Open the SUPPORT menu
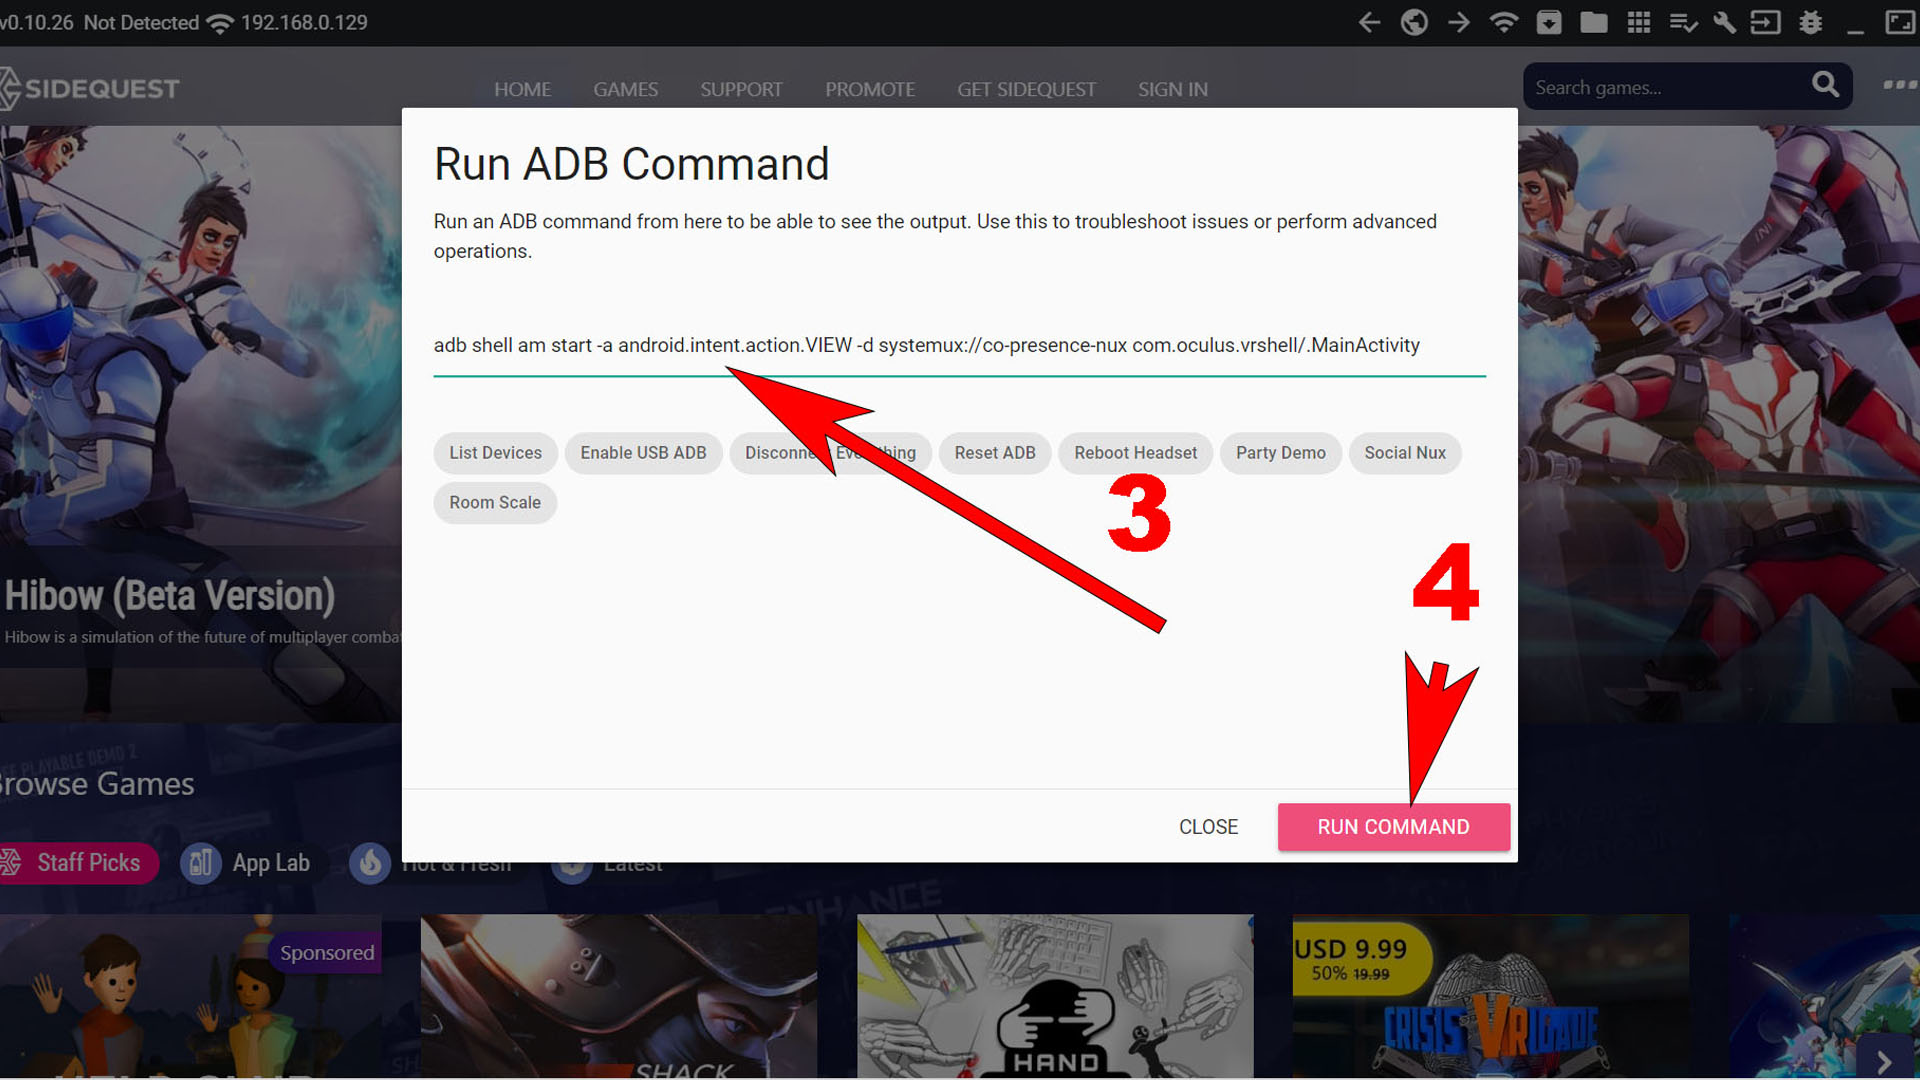The width and height of the screenshot is (1920, 1080). point(741,89)
